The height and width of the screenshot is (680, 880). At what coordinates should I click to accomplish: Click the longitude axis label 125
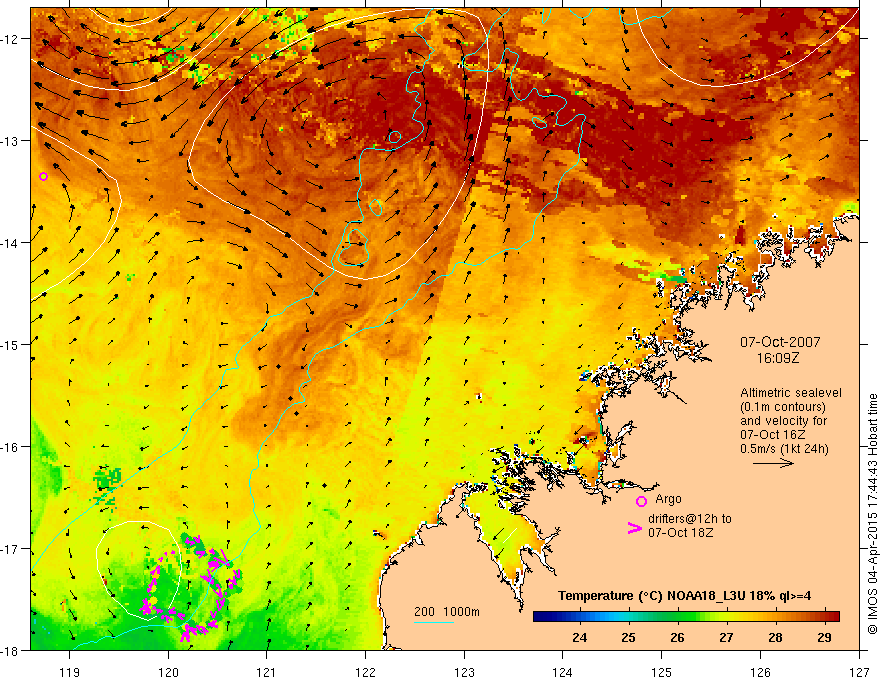click(662, 672)
